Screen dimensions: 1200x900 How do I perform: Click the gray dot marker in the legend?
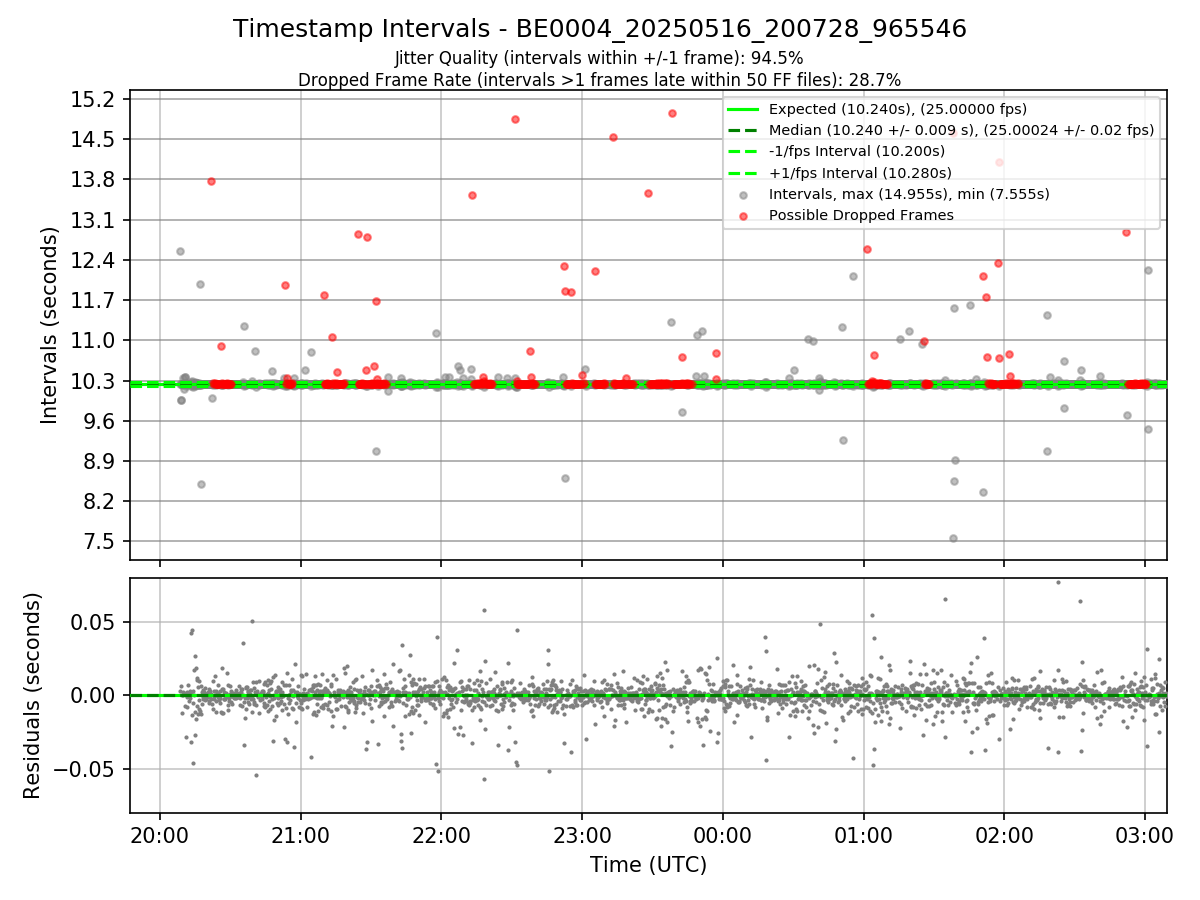tap(743, 195)
